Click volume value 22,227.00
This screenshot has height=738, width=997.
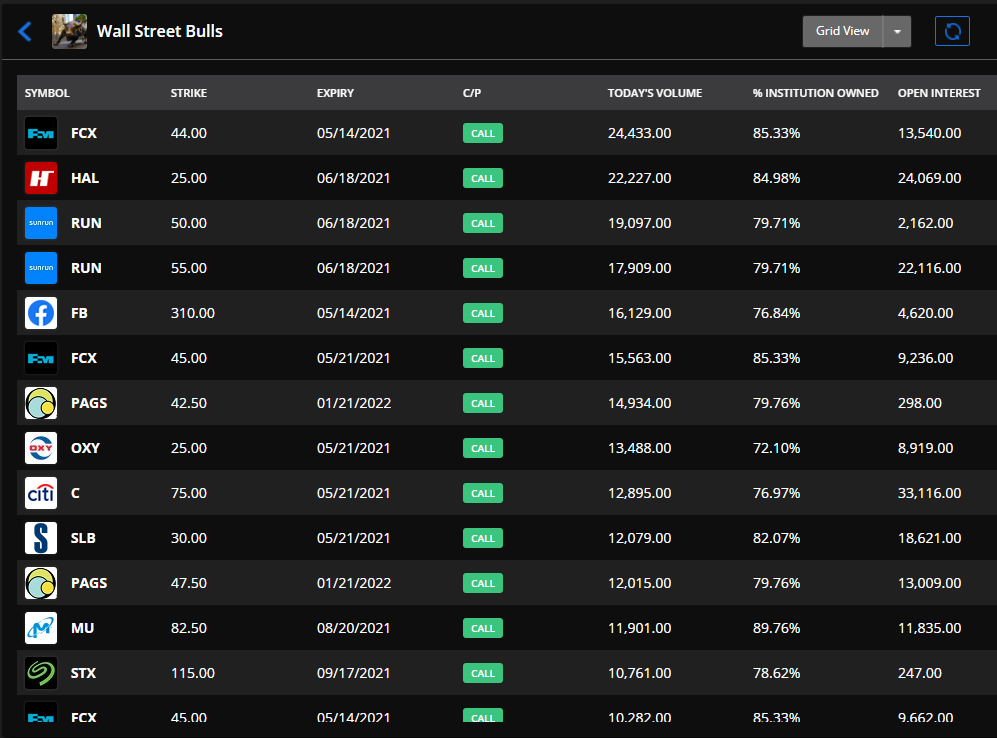(640, 178)
